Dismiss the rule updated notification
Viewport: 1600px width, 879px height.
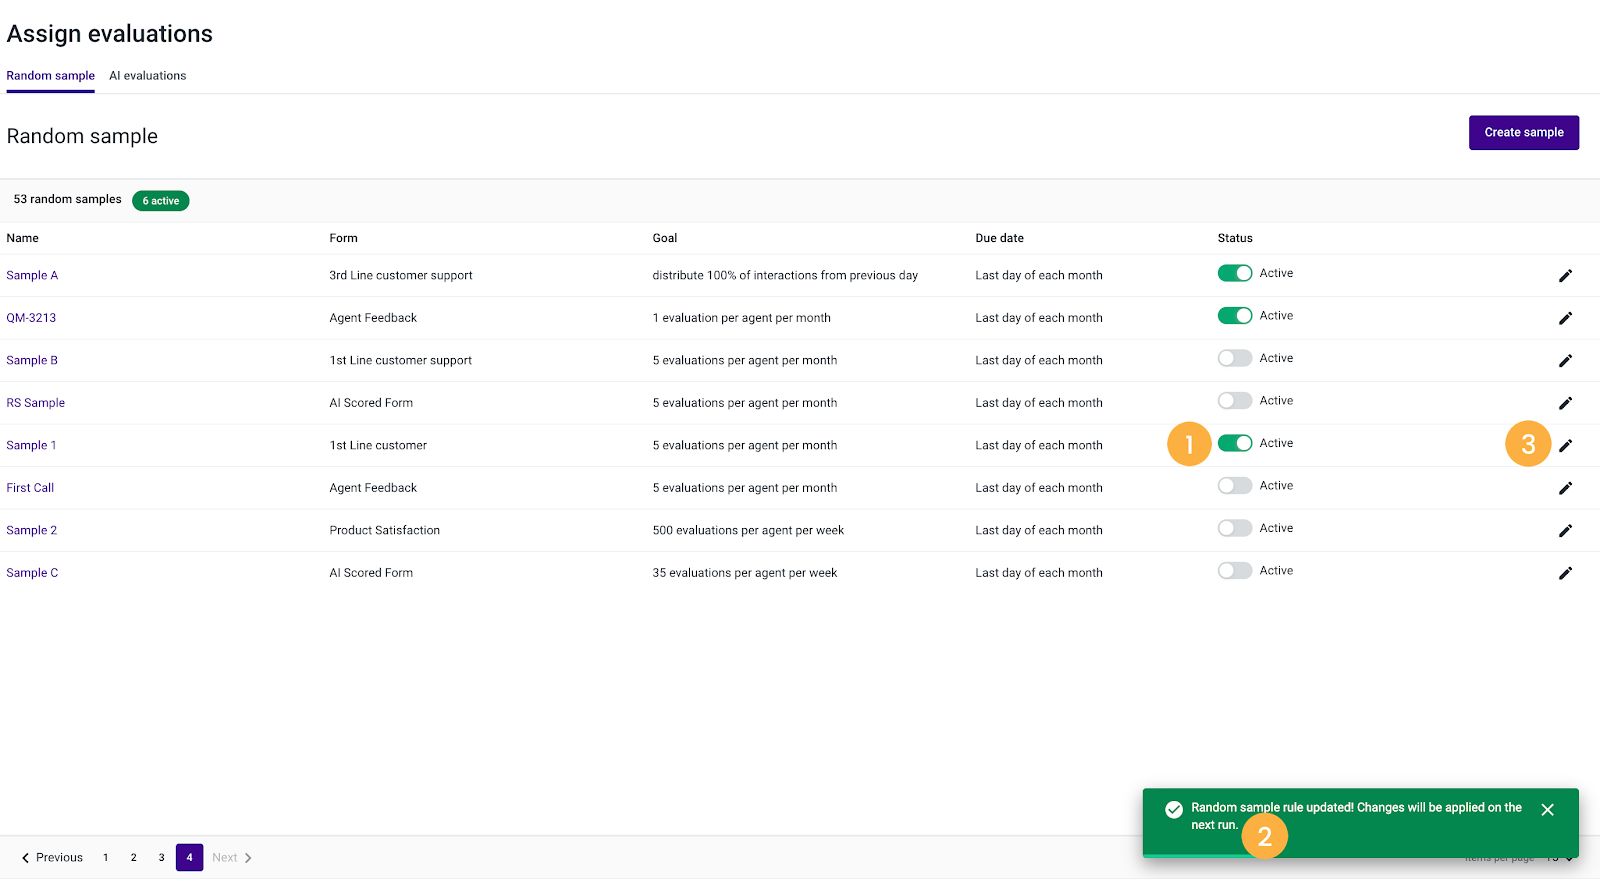point(1548,810)
